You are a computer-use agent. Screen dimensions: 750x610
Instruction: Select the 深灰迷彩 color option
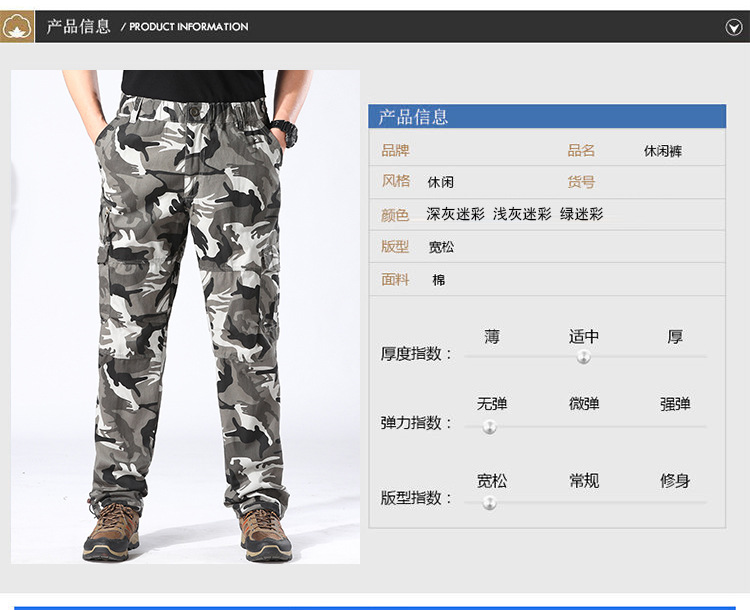click(455, 214)
